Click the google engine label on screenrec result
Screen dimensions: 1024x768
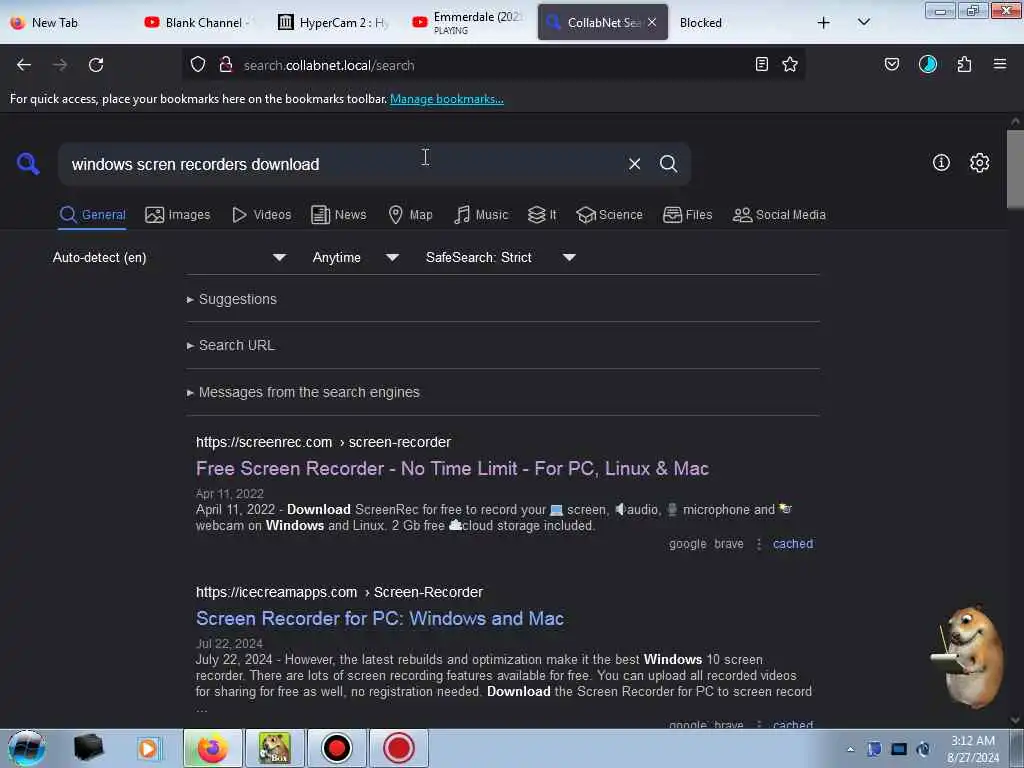point(687,544)
